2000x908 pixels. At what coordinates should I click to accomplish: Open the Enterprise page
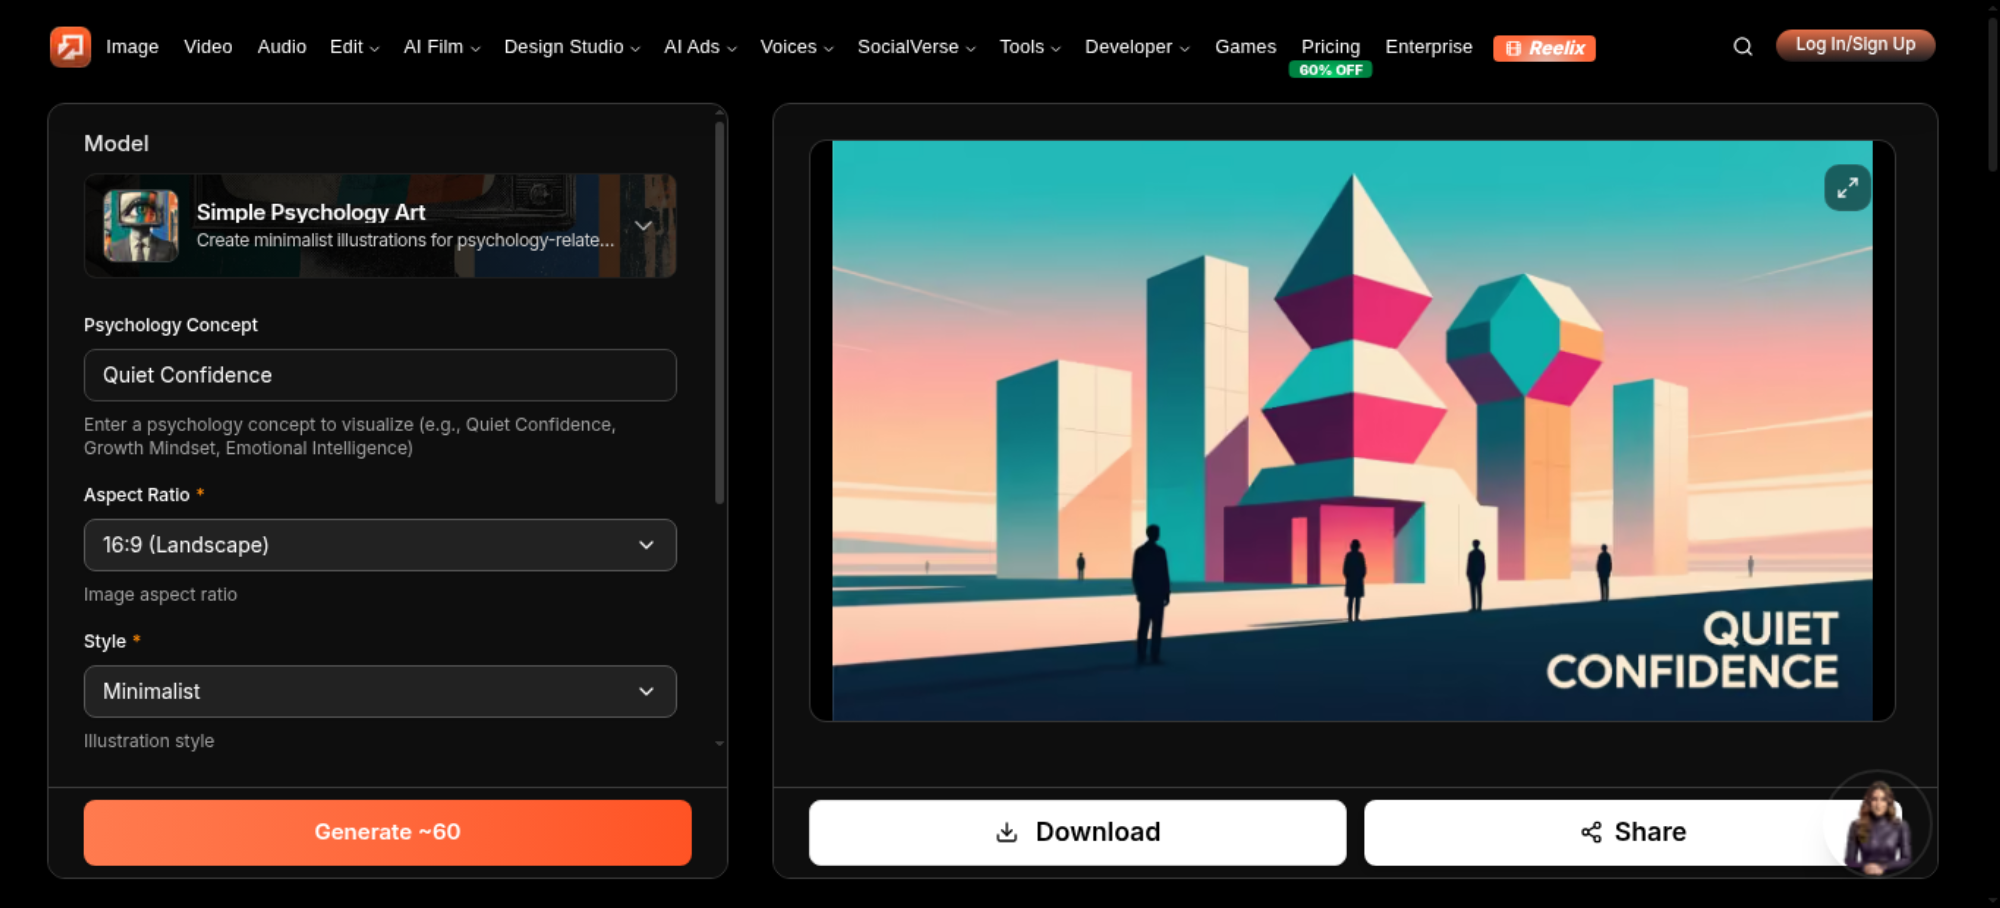click(x=1428, y=47)
